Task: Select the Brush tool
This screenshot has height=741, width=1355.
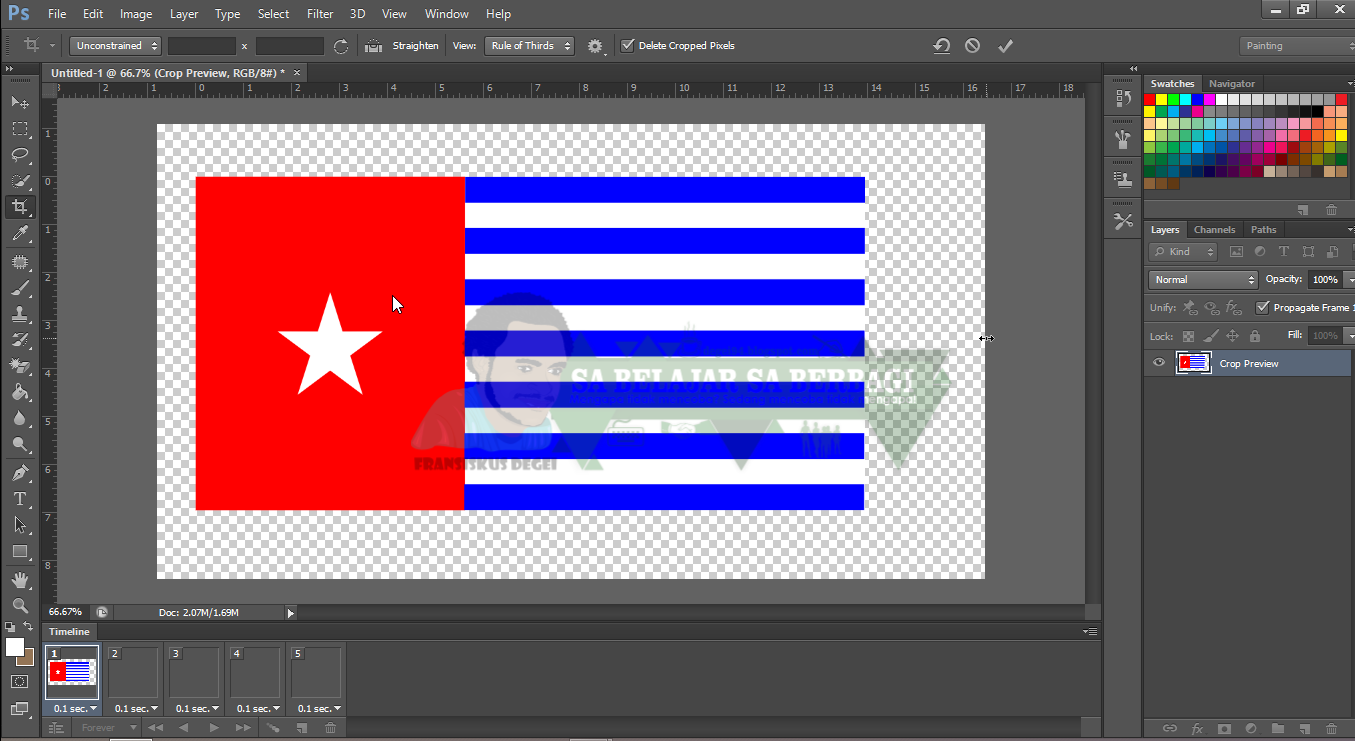Action: pos(20,288)
